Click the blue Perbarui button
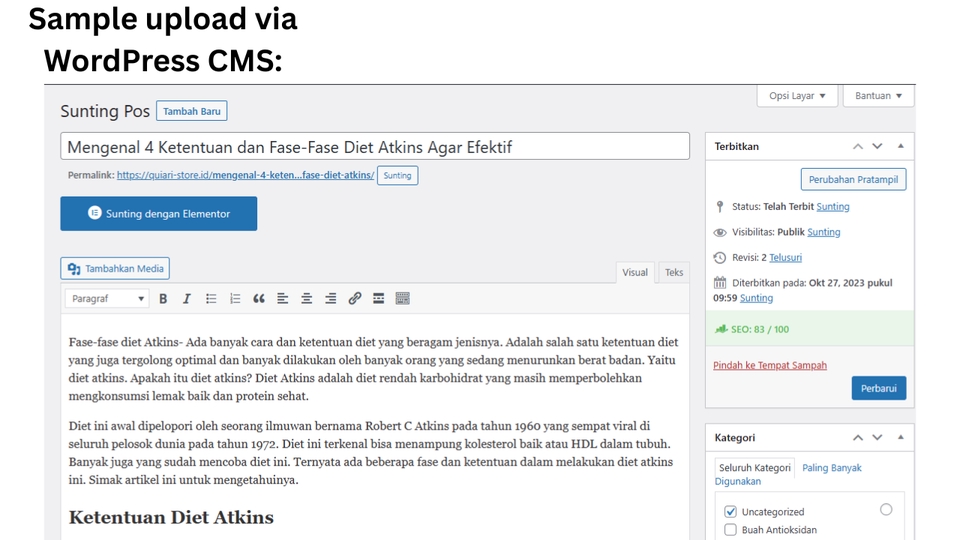 point(878,388)
